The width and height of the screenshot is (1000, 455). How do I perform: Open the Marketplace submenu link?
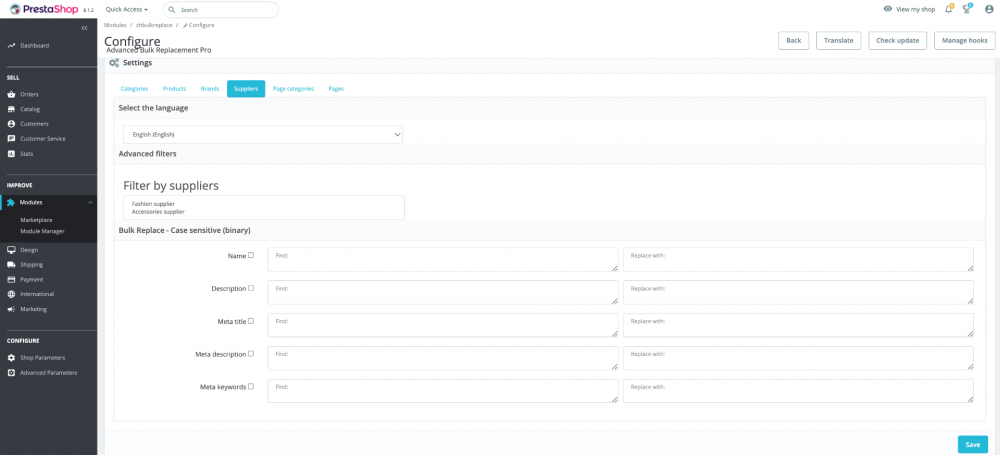pos(36,220)
